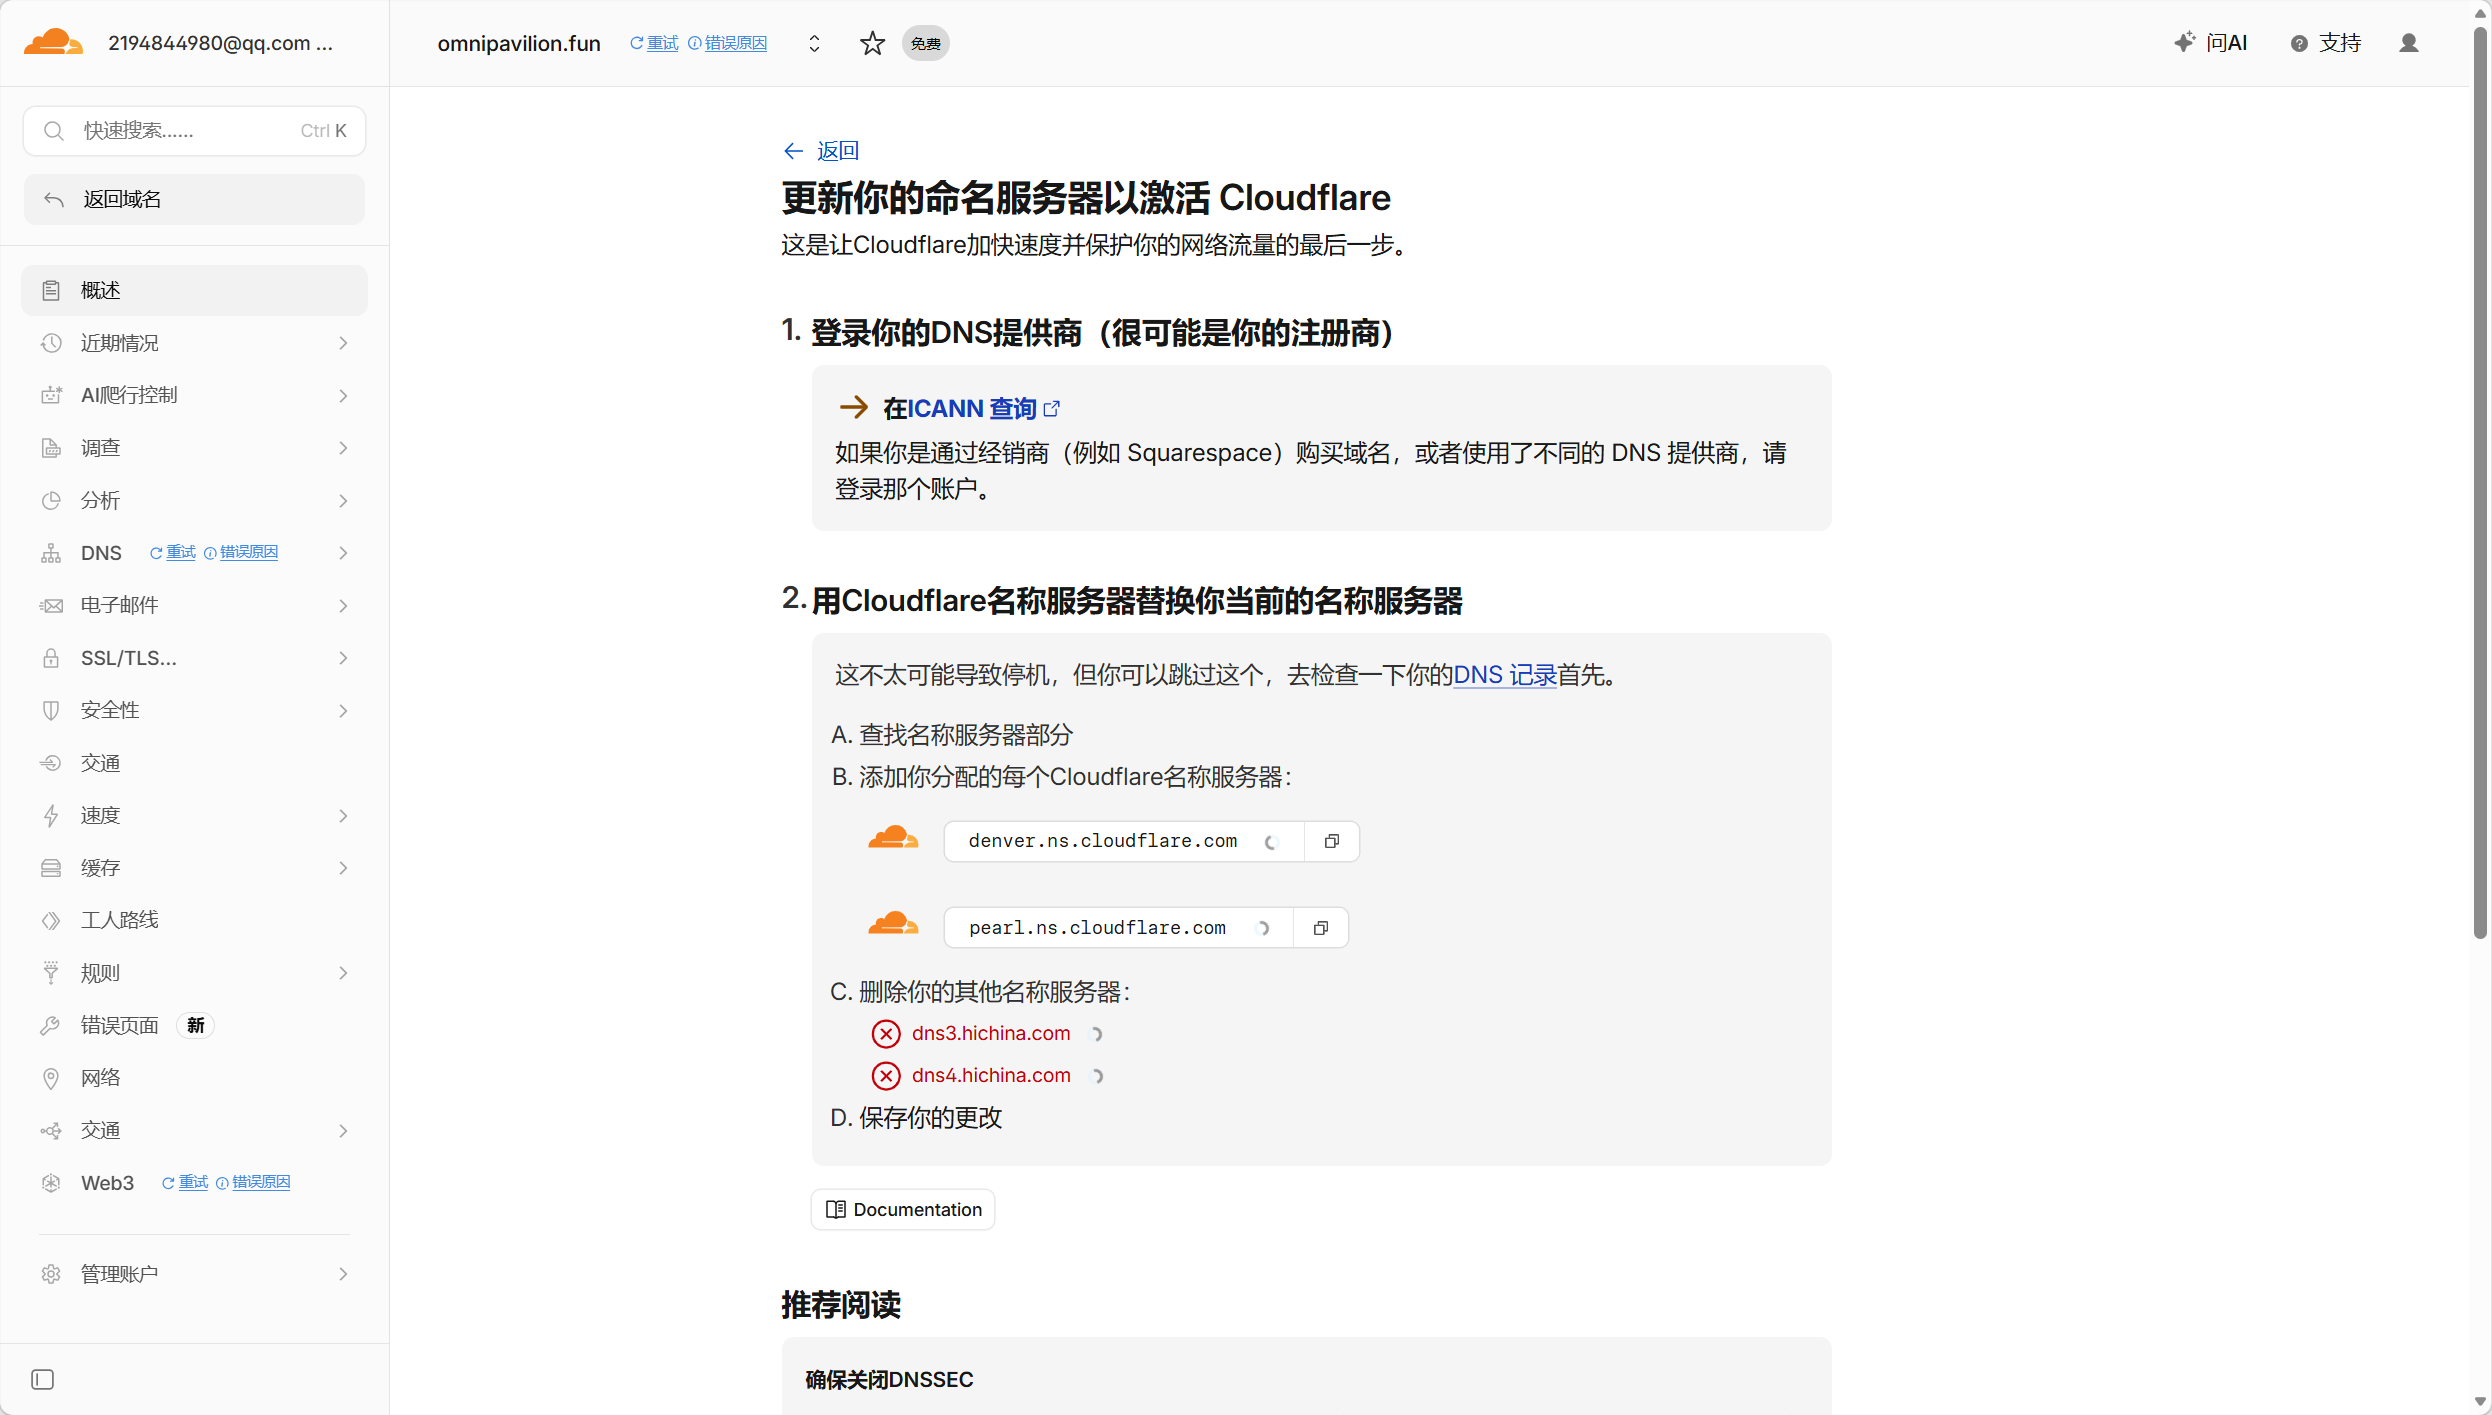
Task: Expand the 近期情况 chevron
Action: click(x=343, y=343)
